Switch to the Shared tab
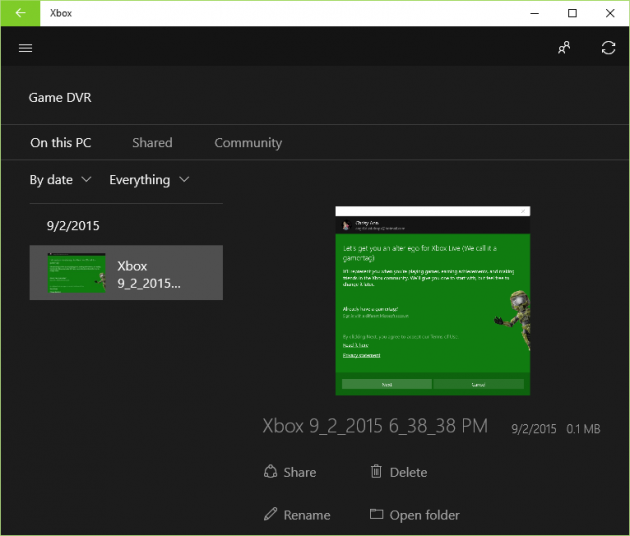 pyautogui.click(x=152, y=143)
